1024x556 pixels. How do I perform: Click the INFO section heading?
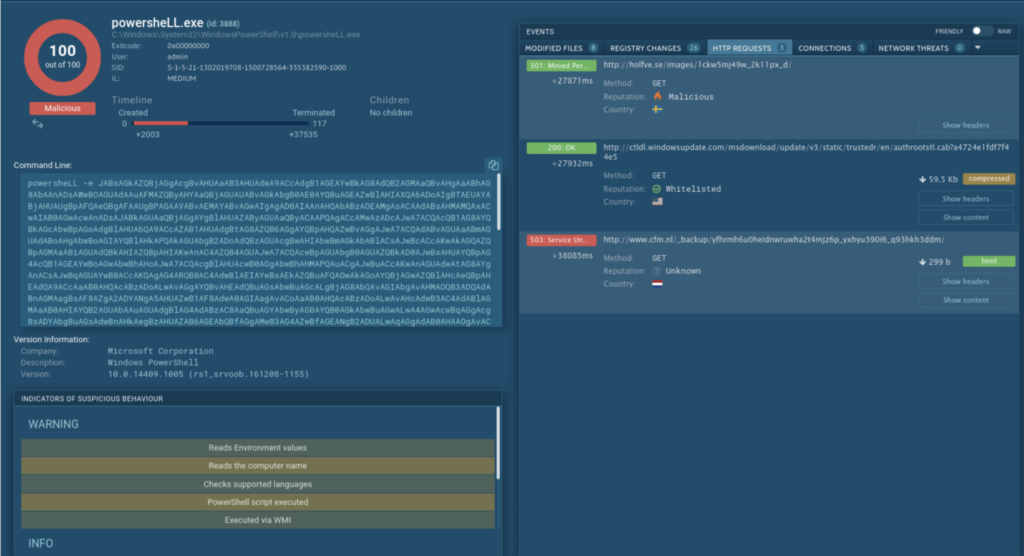point(40,544)
